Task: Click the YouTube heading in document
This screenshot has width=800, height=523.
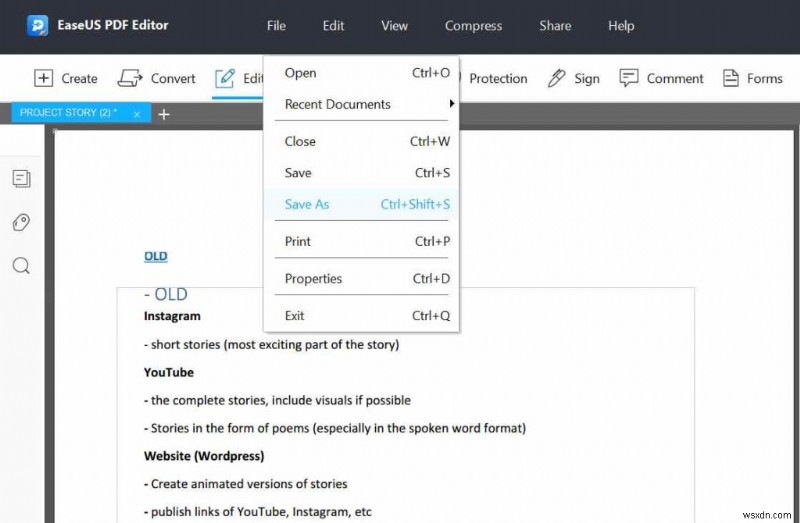Action: click(169, 372)
